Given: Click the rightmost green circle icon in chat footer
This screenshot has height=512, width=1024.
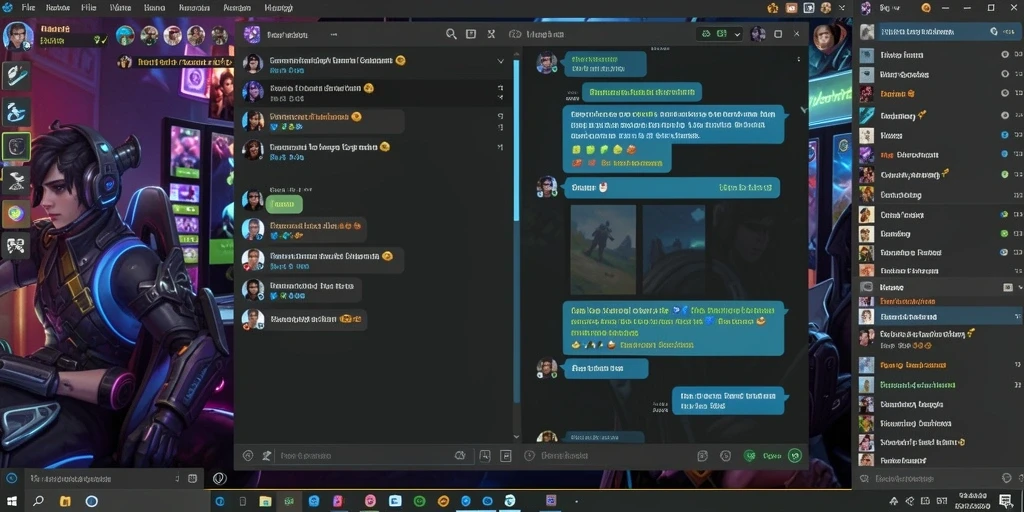Looking at the screenshot, I should pos(795,456).
